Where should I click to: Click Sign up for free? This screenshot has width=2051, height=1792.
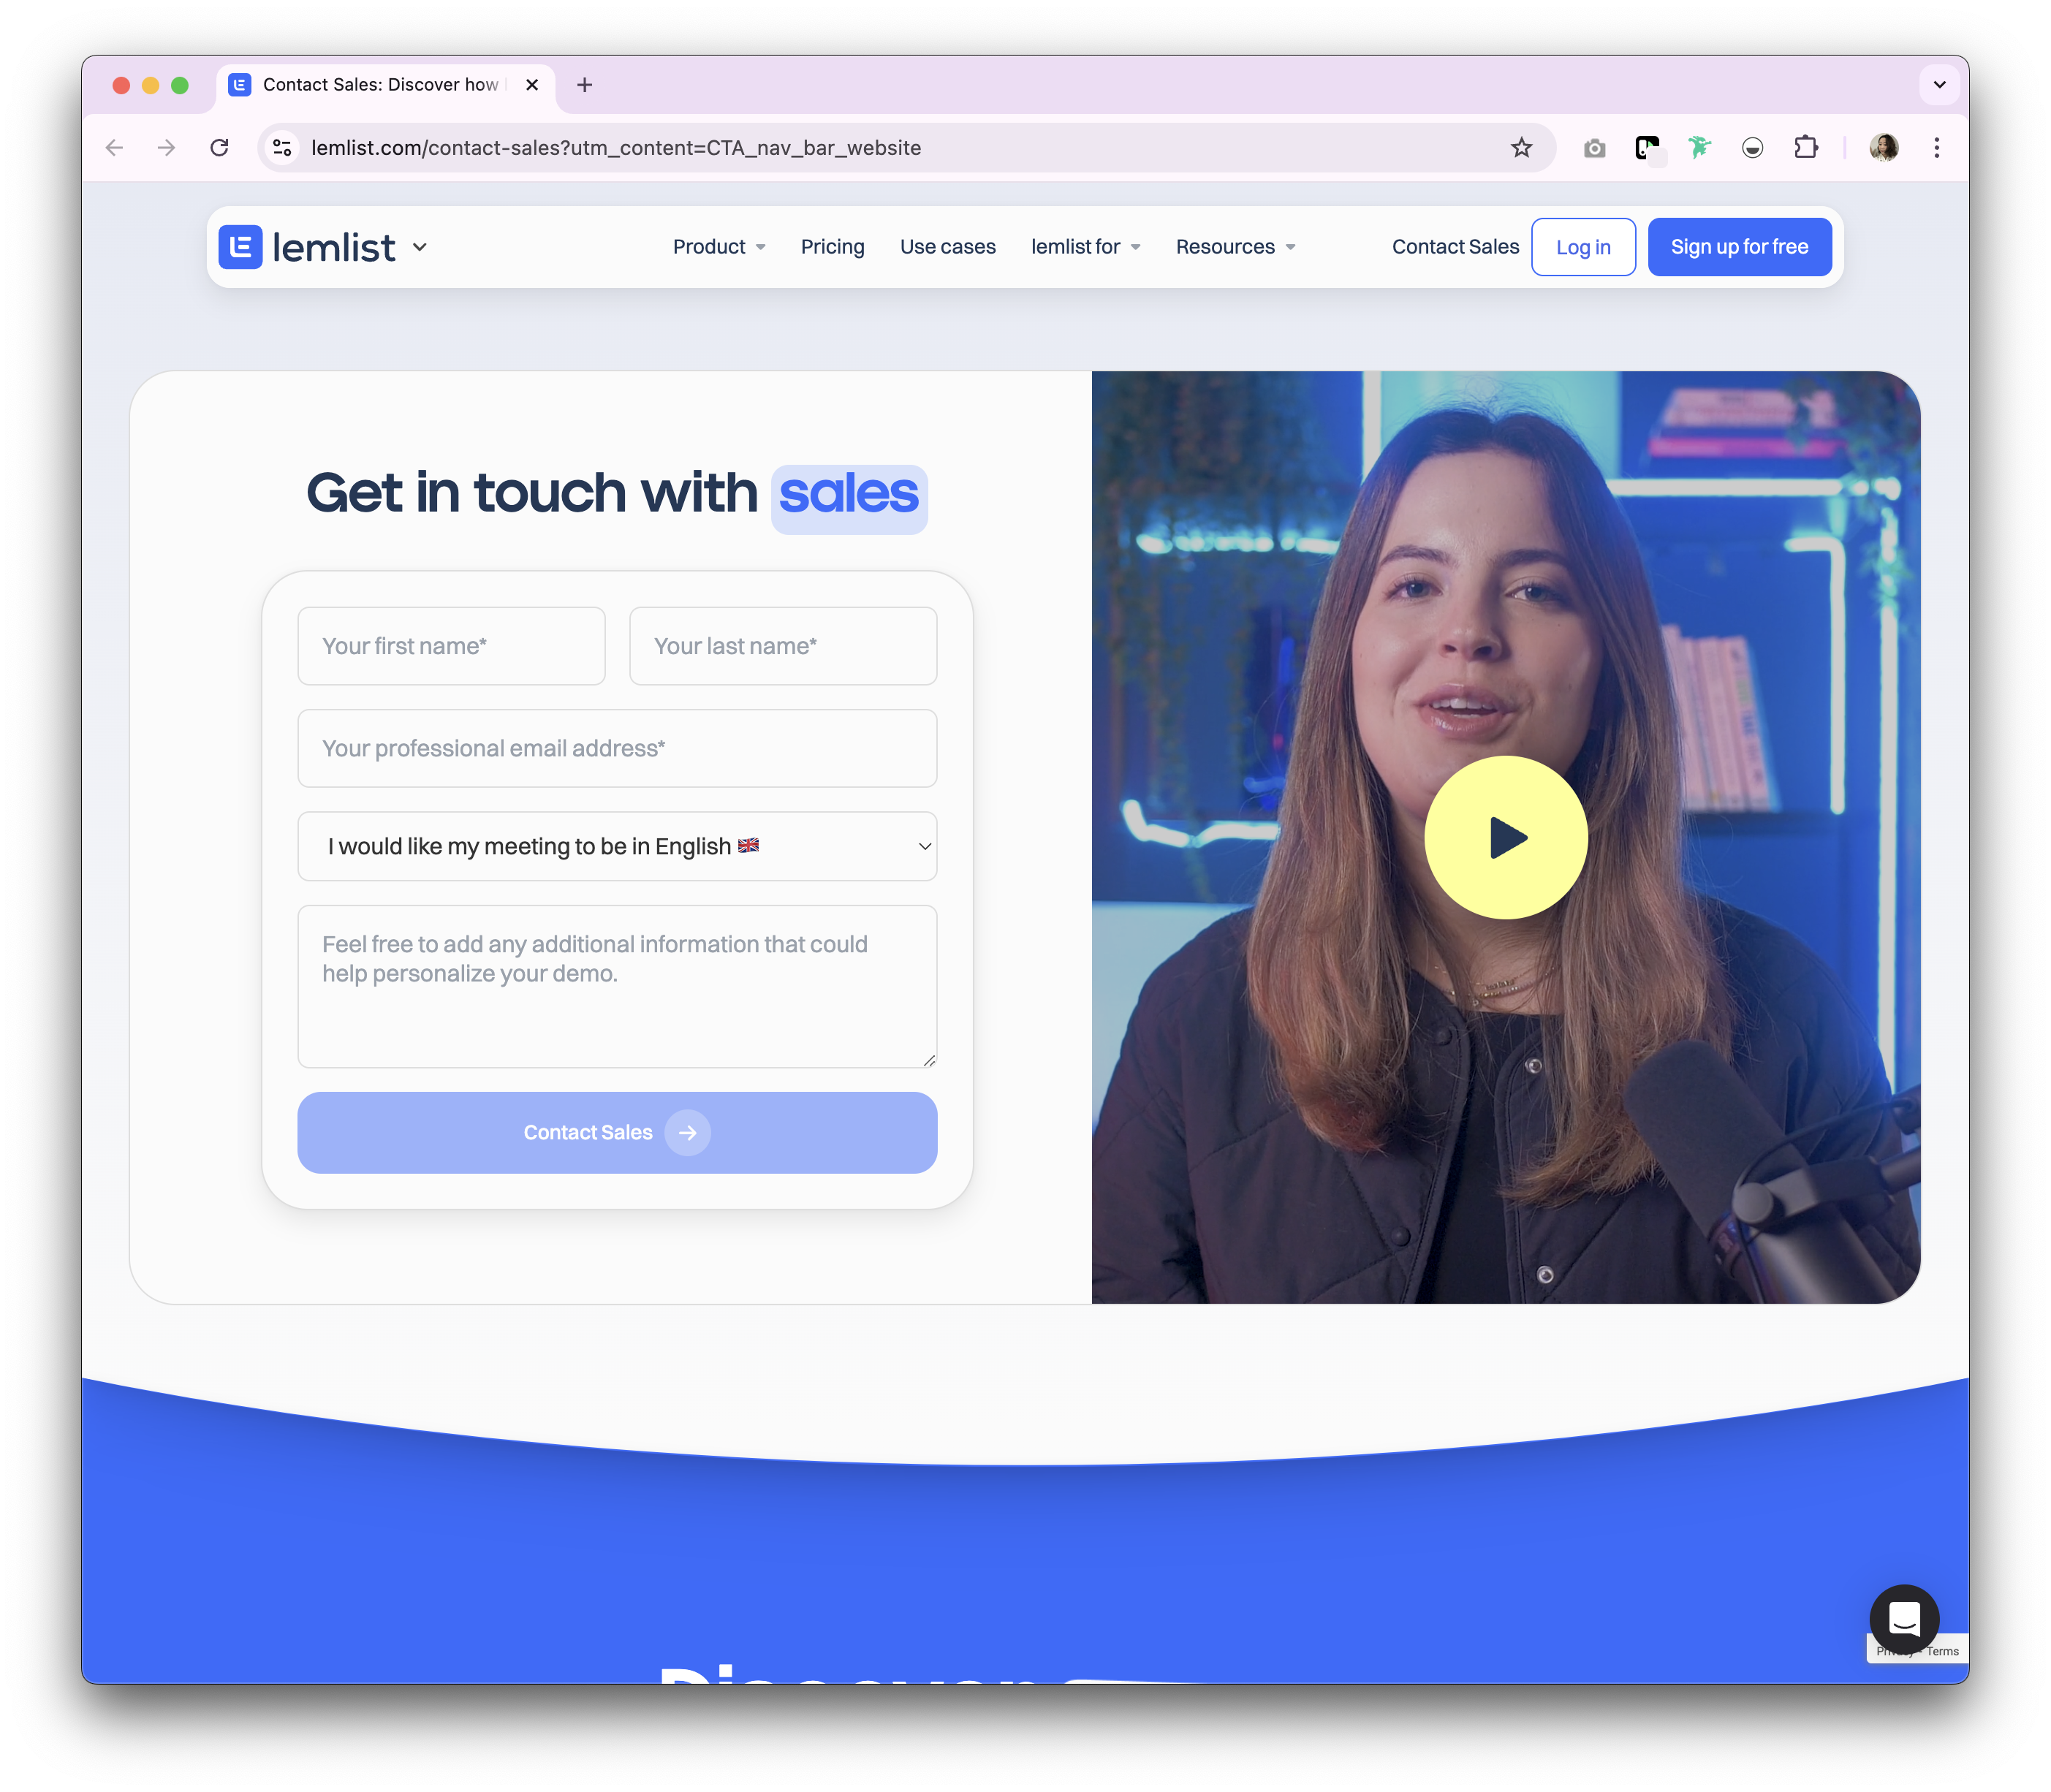1739,247
